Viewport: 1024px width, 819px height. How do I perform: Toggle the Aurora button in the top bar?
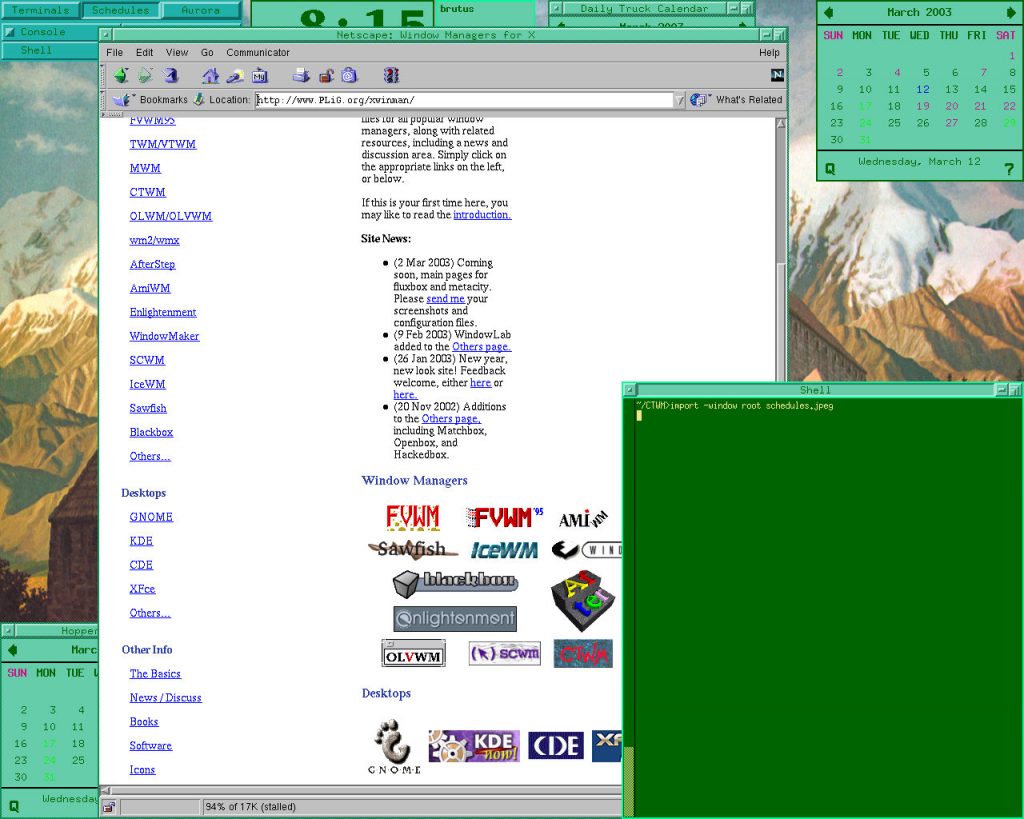(x=200, y=9)
